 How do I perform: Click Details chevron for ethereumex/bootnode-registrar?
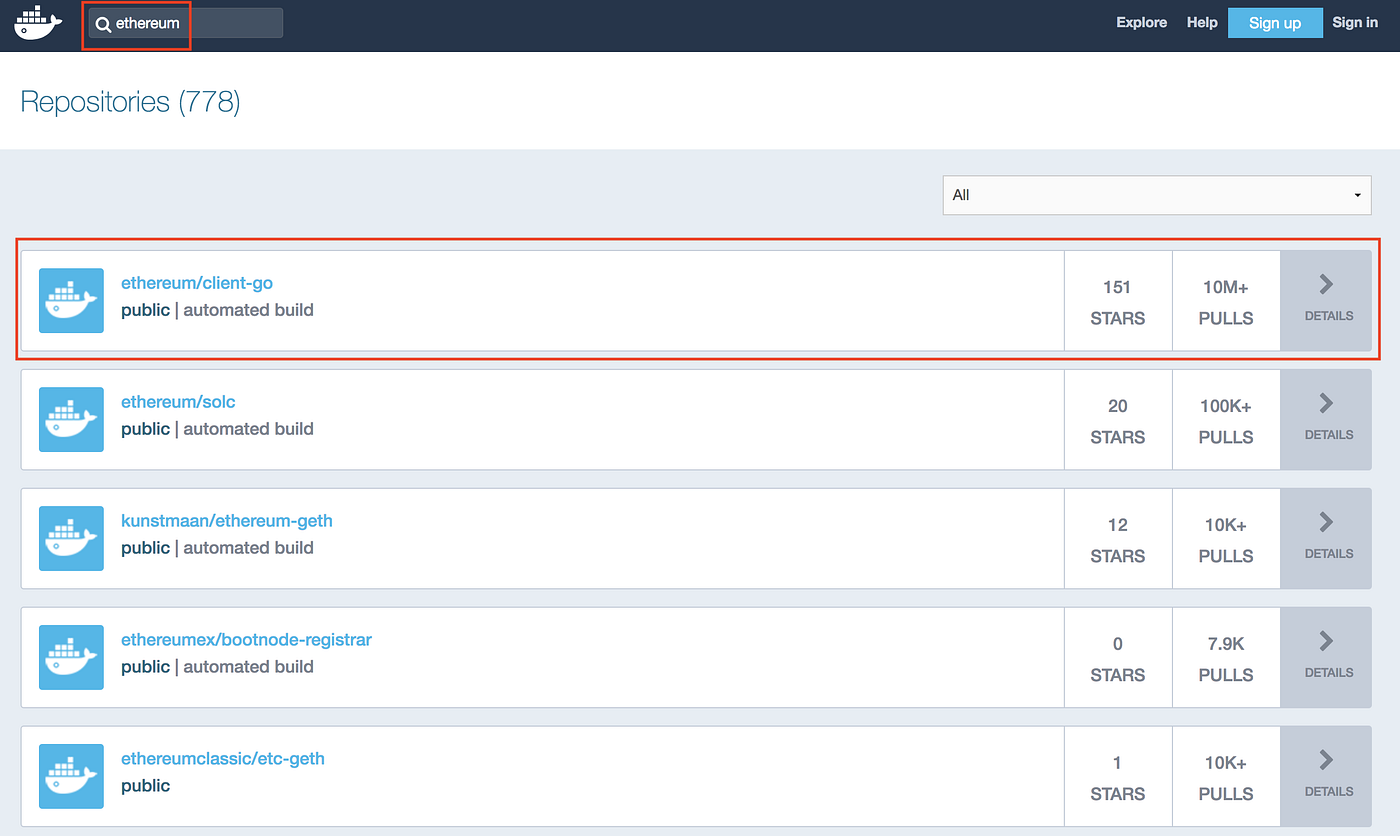click(1327, 642)
